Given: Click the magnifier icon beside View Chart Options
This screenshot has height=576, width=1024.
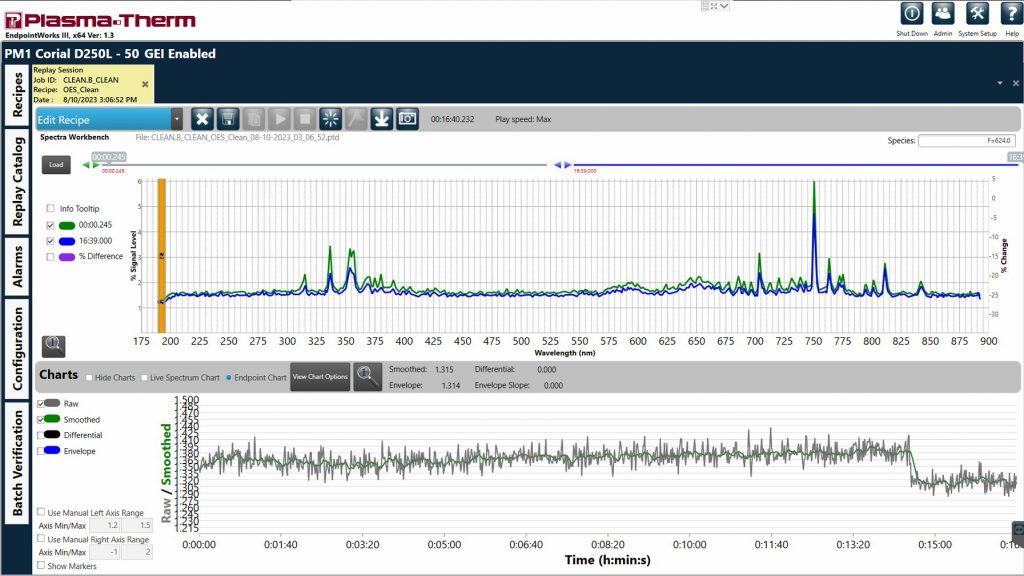Looking at the screenshot, I should click(367, 377).
